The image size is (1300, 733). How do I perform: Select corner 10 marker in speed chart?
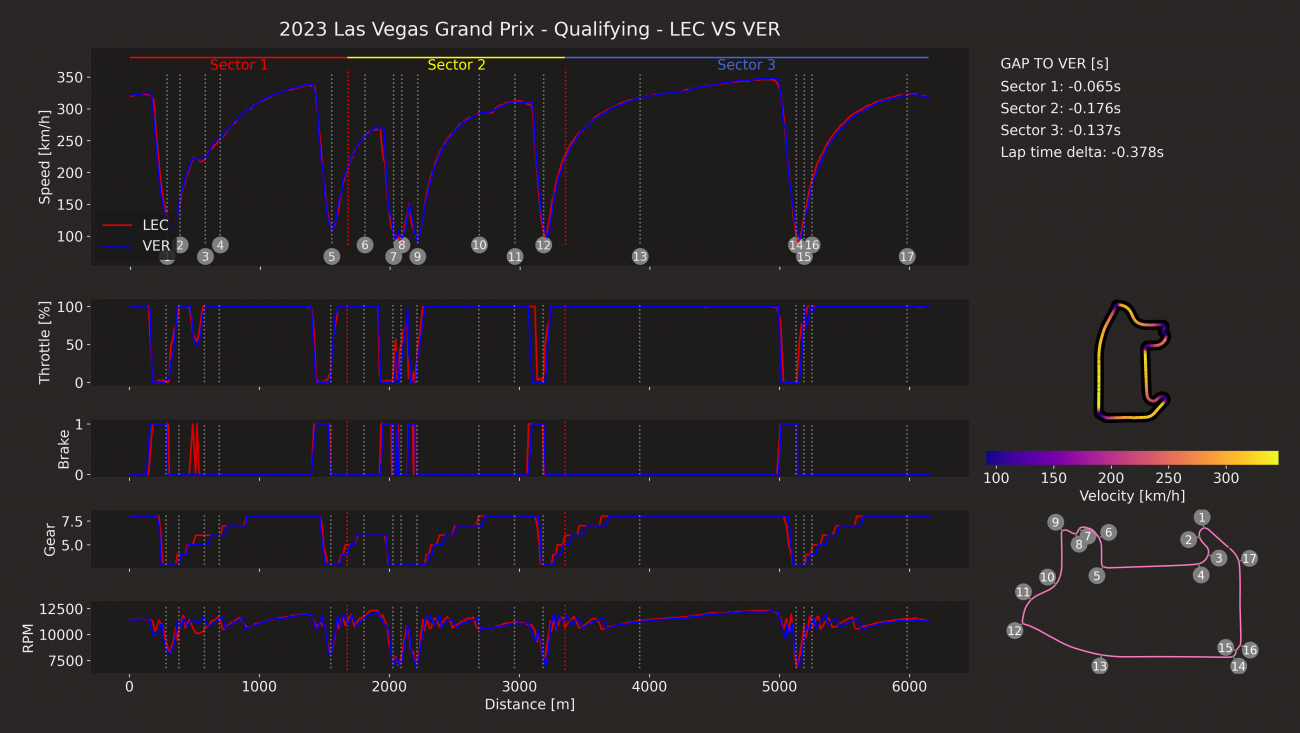point(479,245)
